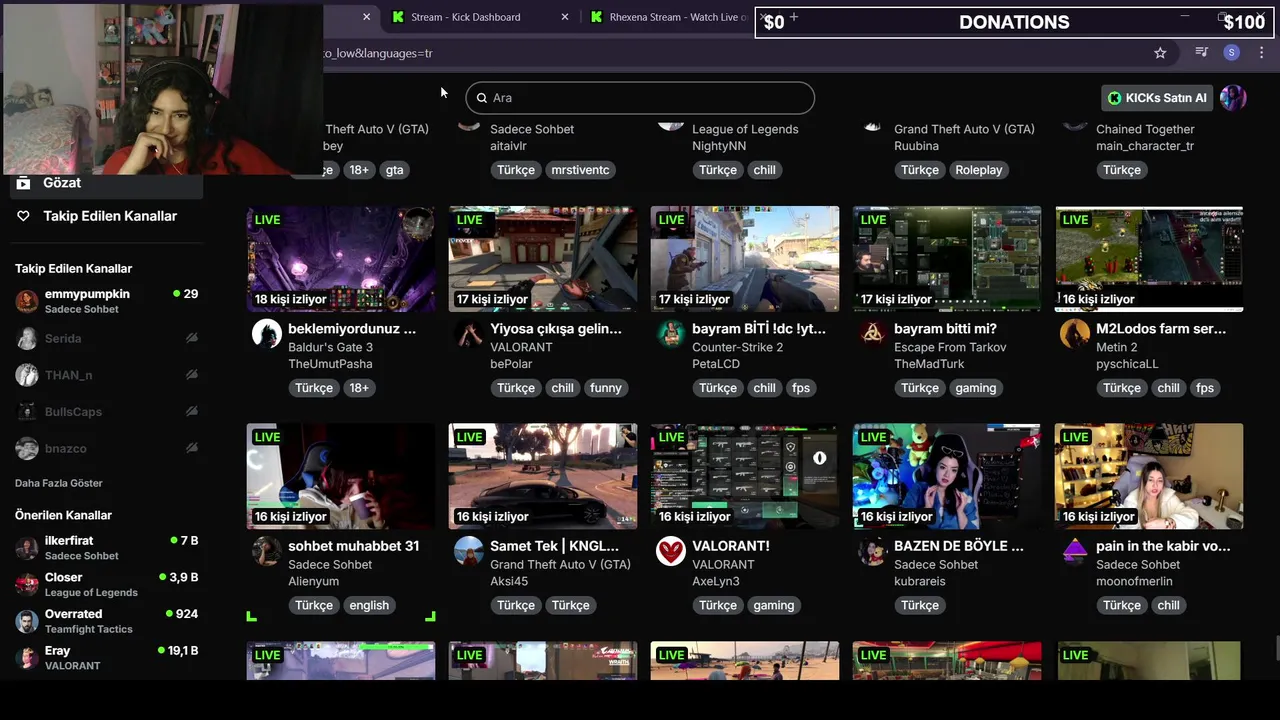The width and height of the screenshot is (1280, 720).
Task: Open THAN_n channel avatar
Action: (27, 375)
